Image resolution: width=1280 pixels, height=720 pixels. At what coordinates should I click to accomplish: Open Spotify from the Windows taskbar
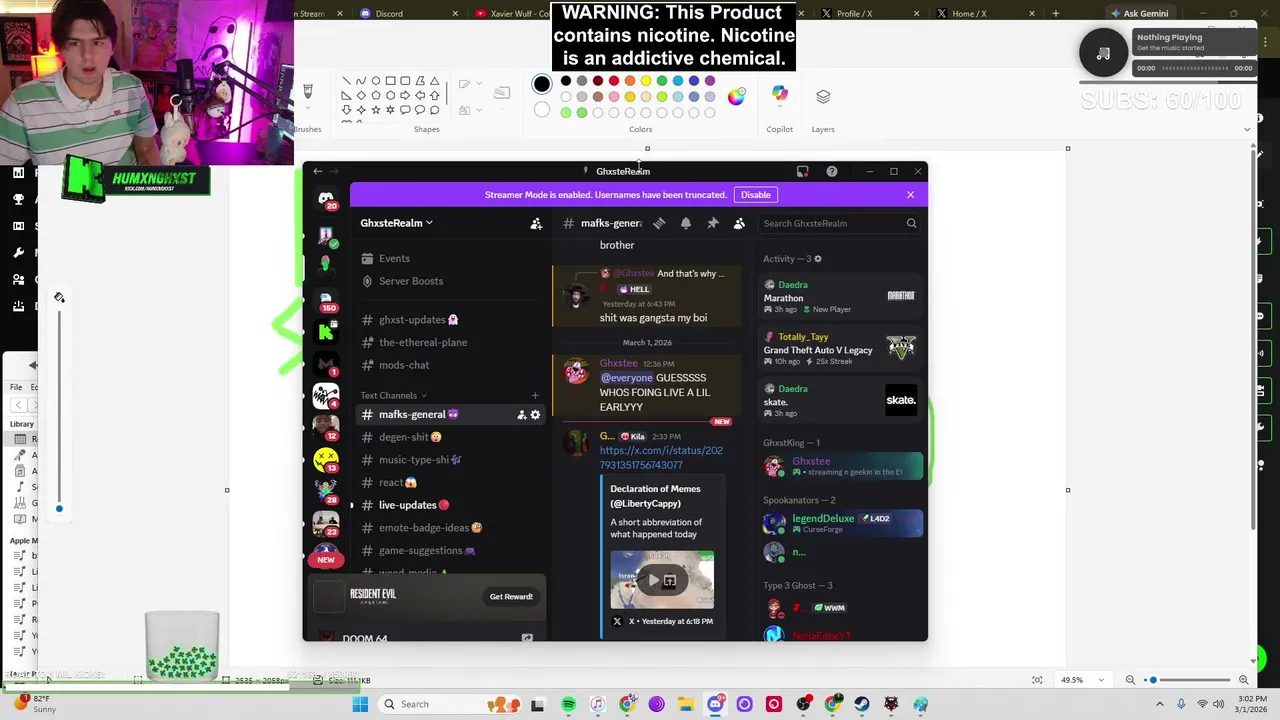click(568, 704)
